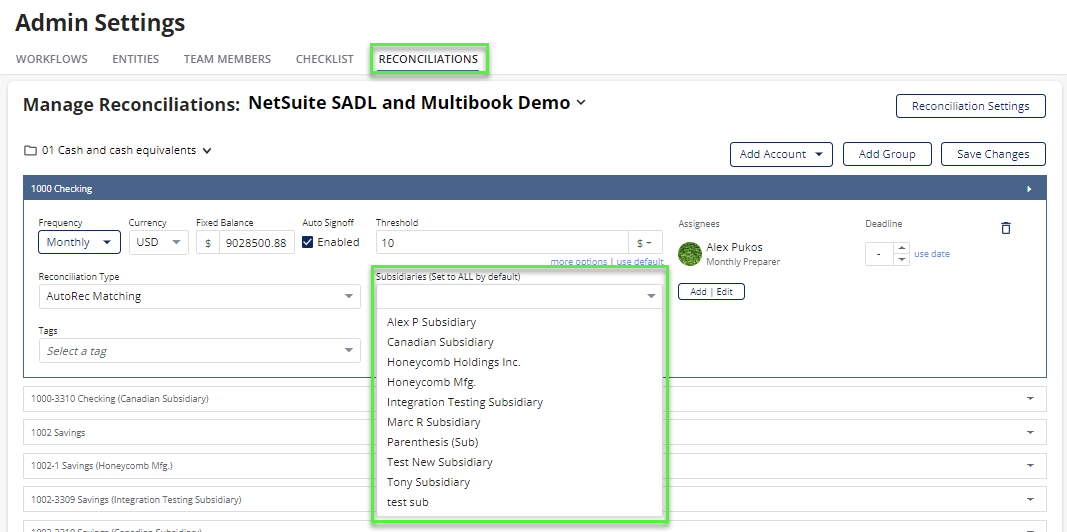Open the Reconciliation Type dropdown

coord(199,296)
